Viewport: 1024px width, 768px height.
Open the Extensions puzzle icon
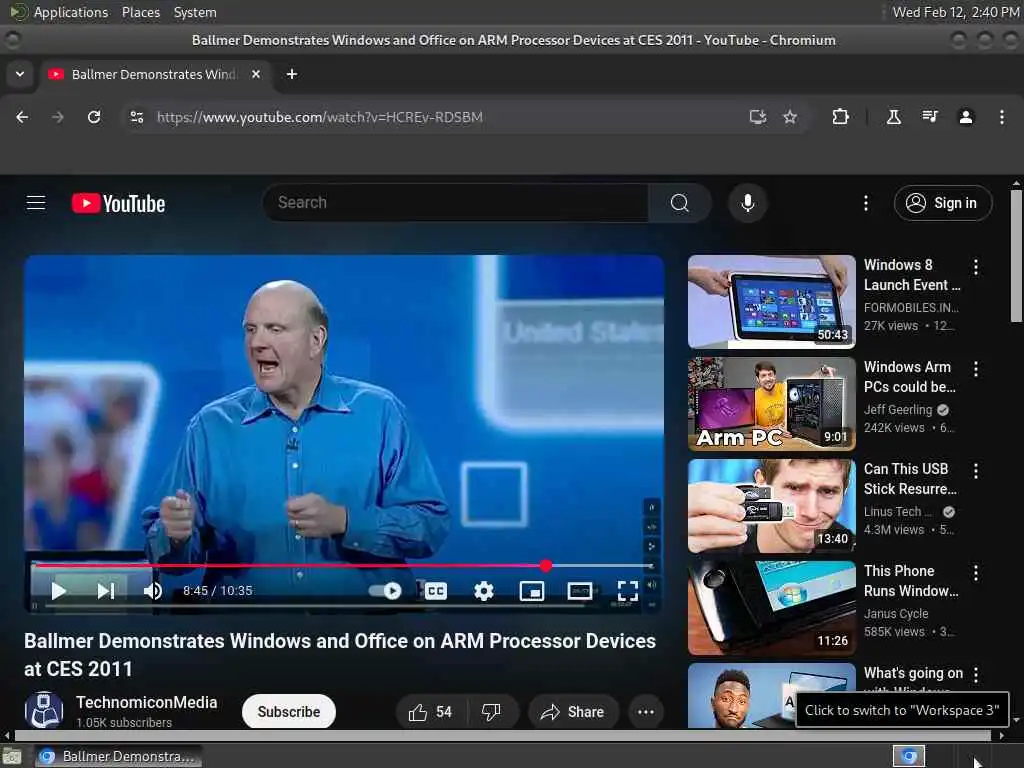pos(840,117)
